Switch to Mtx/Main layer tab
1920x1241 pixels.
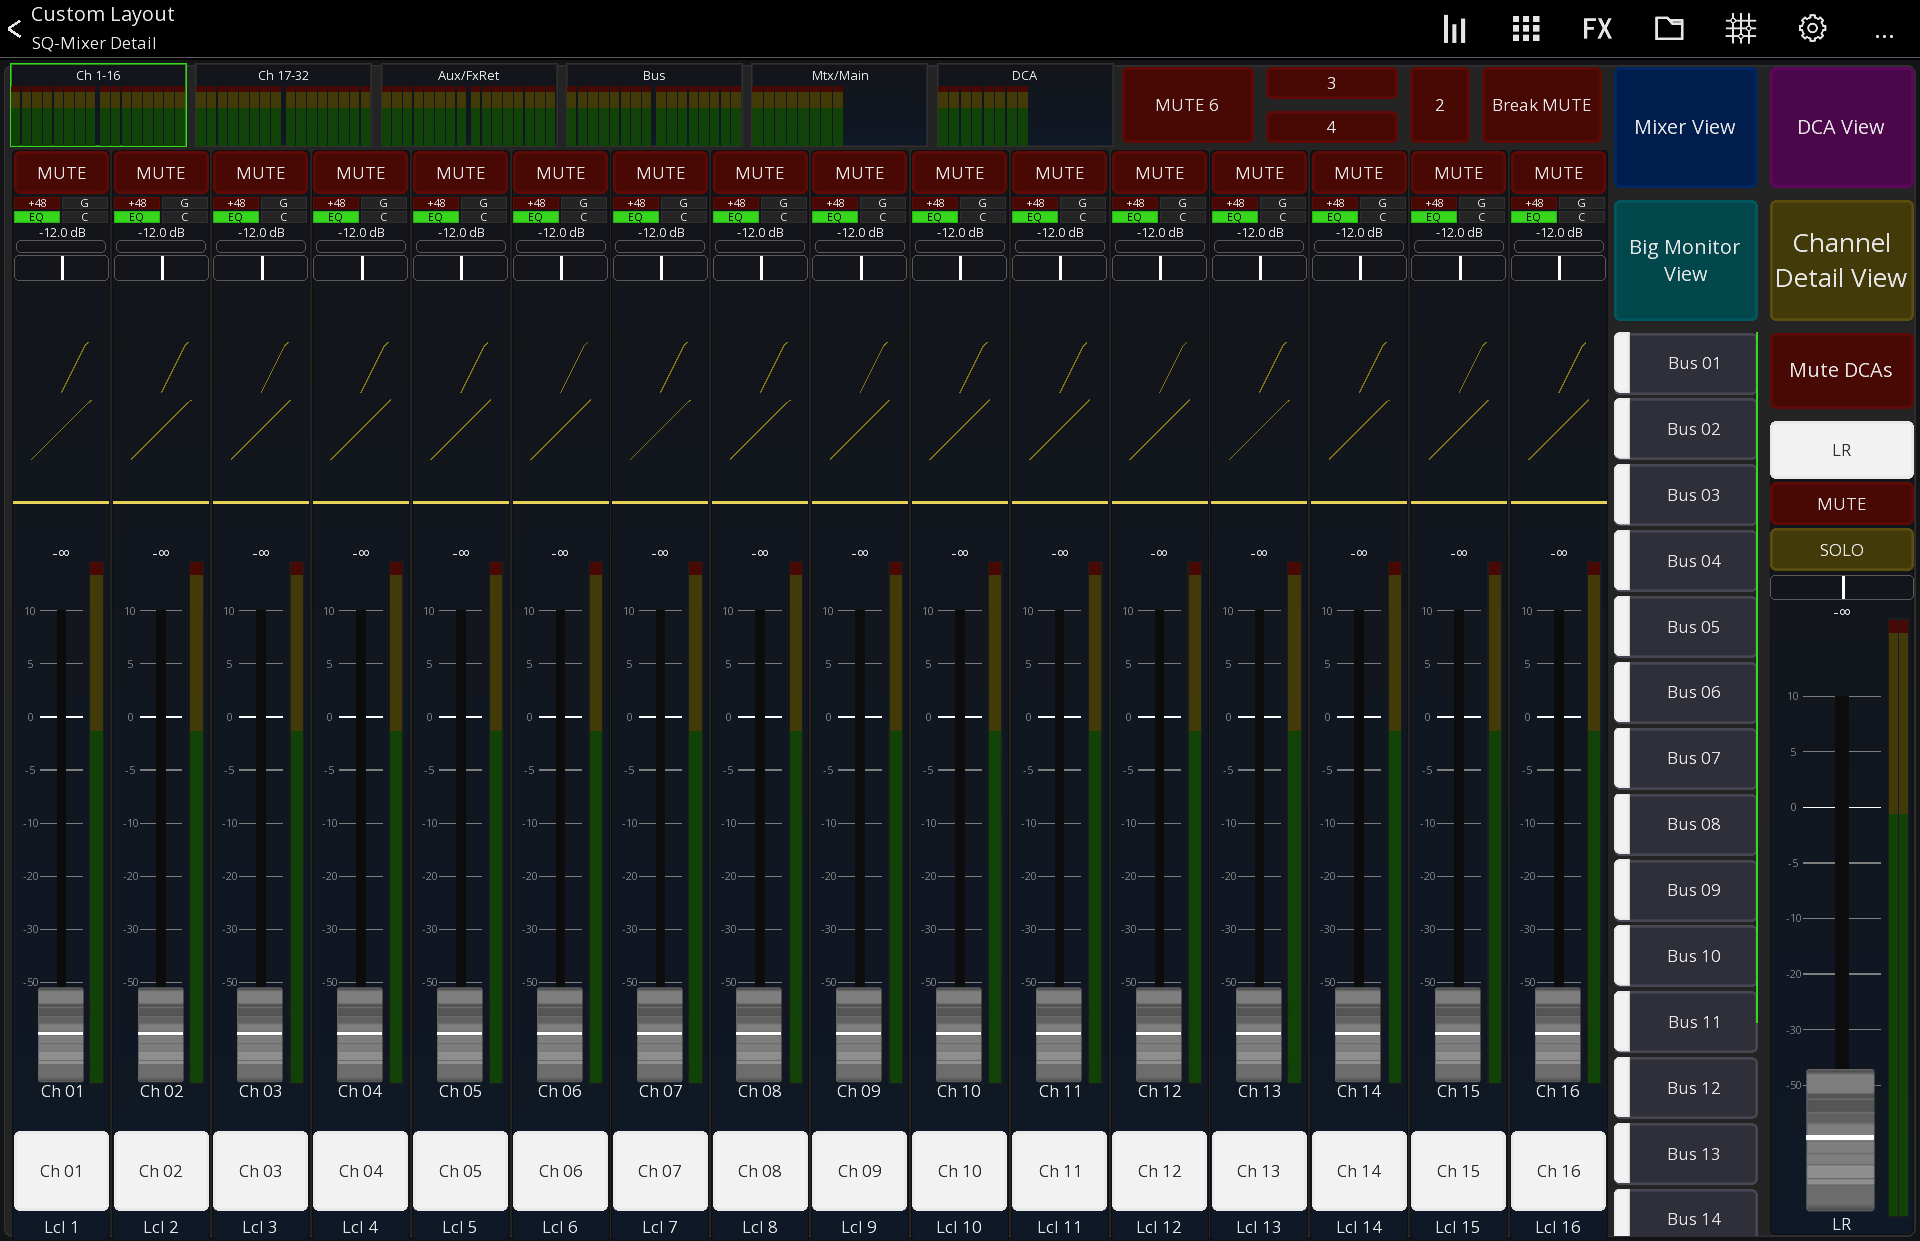click(x=840, y=105)
